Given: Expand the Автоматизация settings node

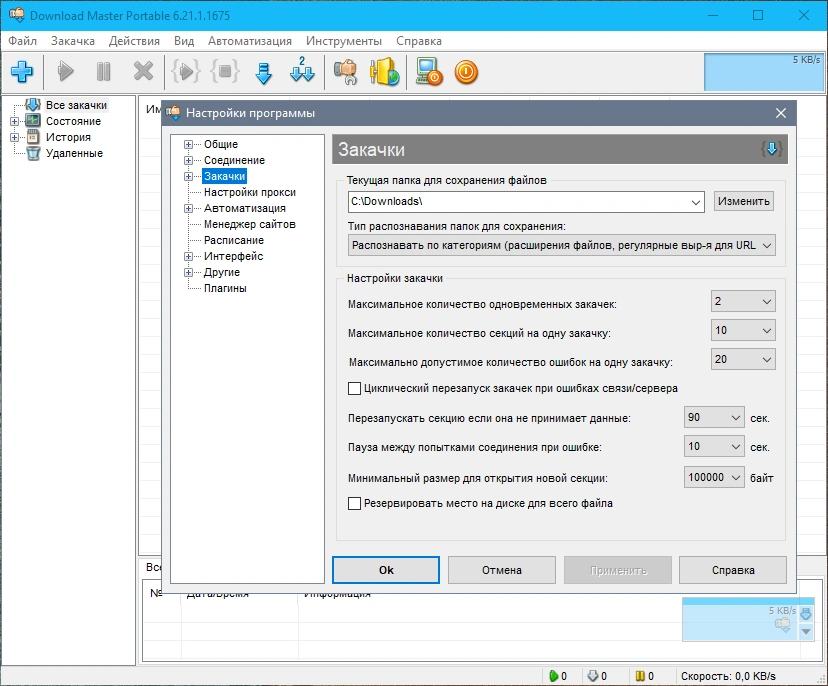Looking at the screenshot, I should point(188,209).
